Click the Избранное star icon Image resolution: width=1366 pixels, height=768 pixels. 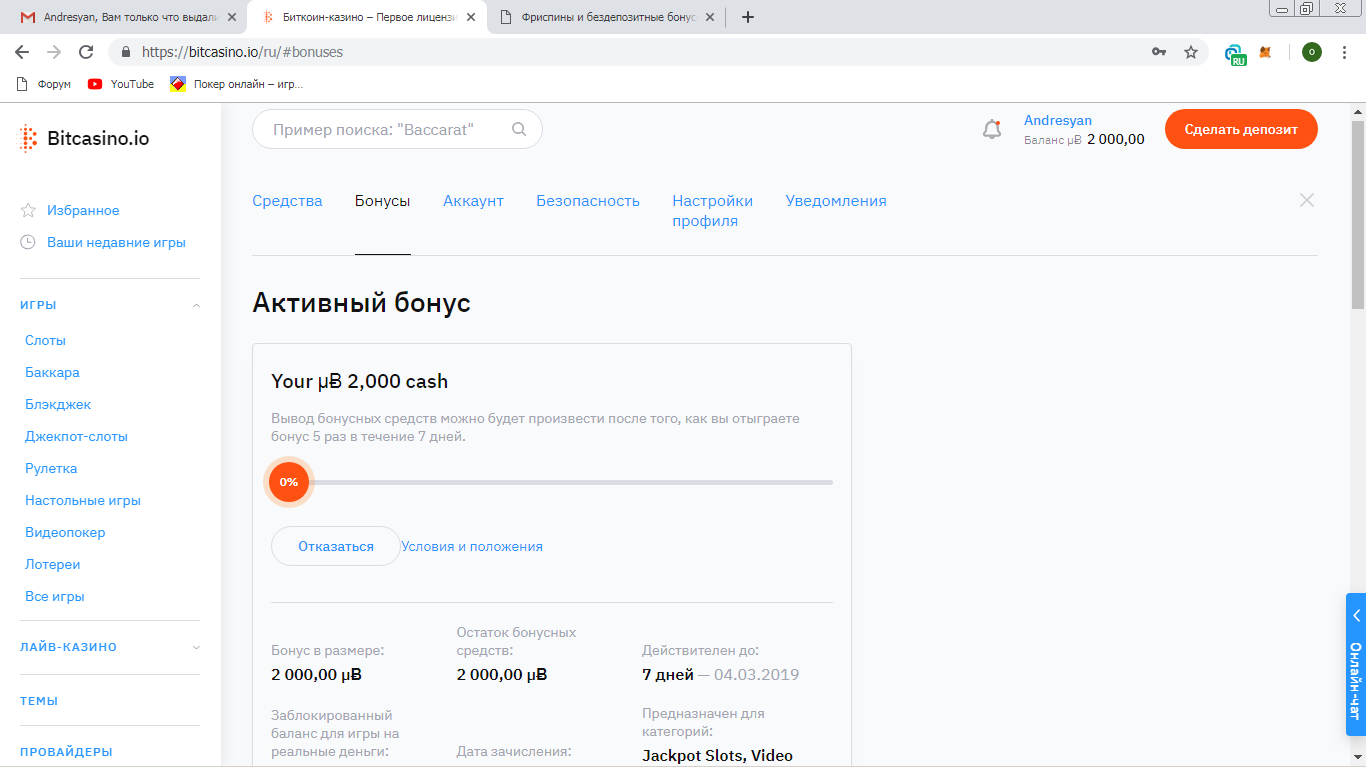pyautogui.click(x=28, y=211)
